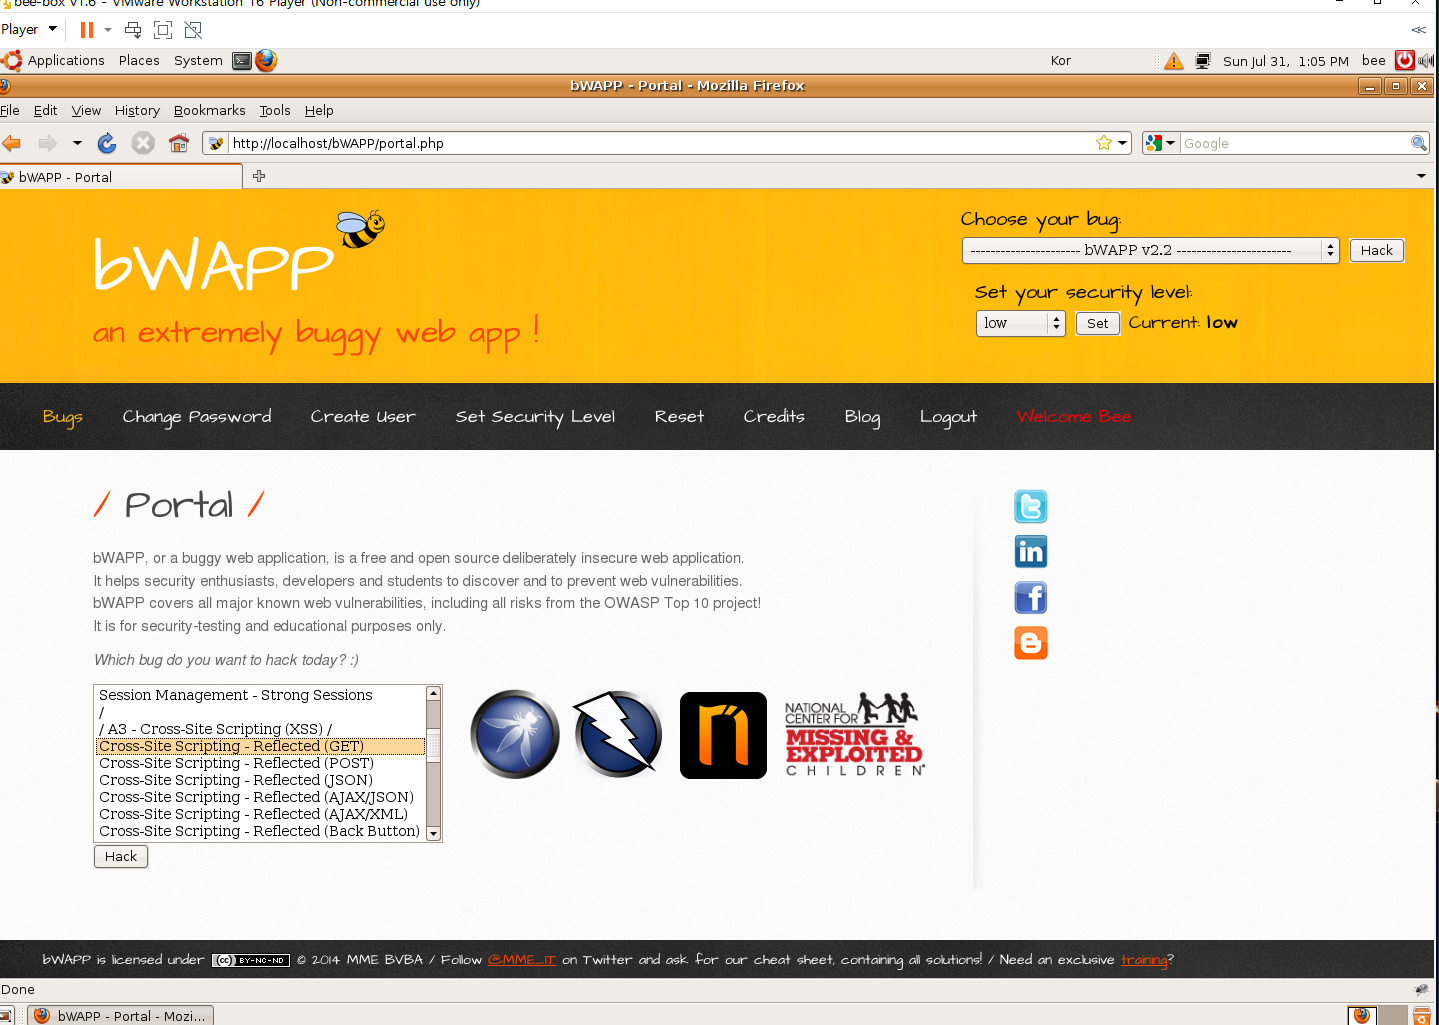Screen dimensions: 1439x1025
Task: Open the Help menu in Firefox
Action: pyautogui.click(x=319, y=110)
